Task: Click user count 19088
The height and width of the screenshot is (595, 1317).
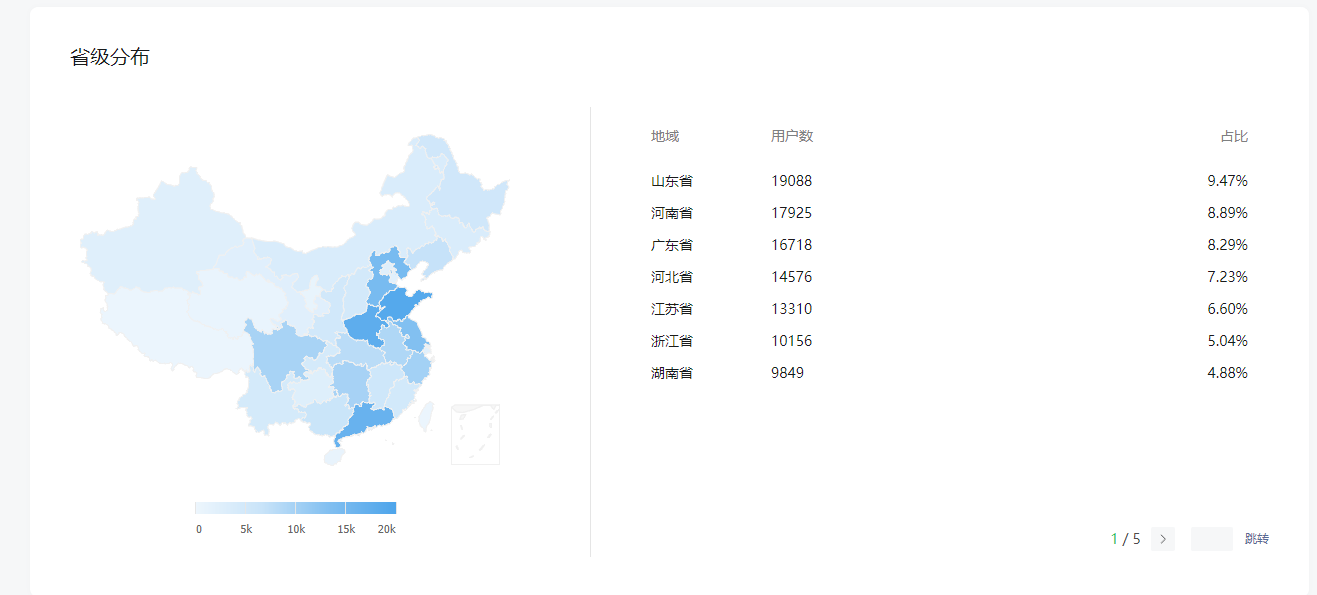Action: pos(792,181)
